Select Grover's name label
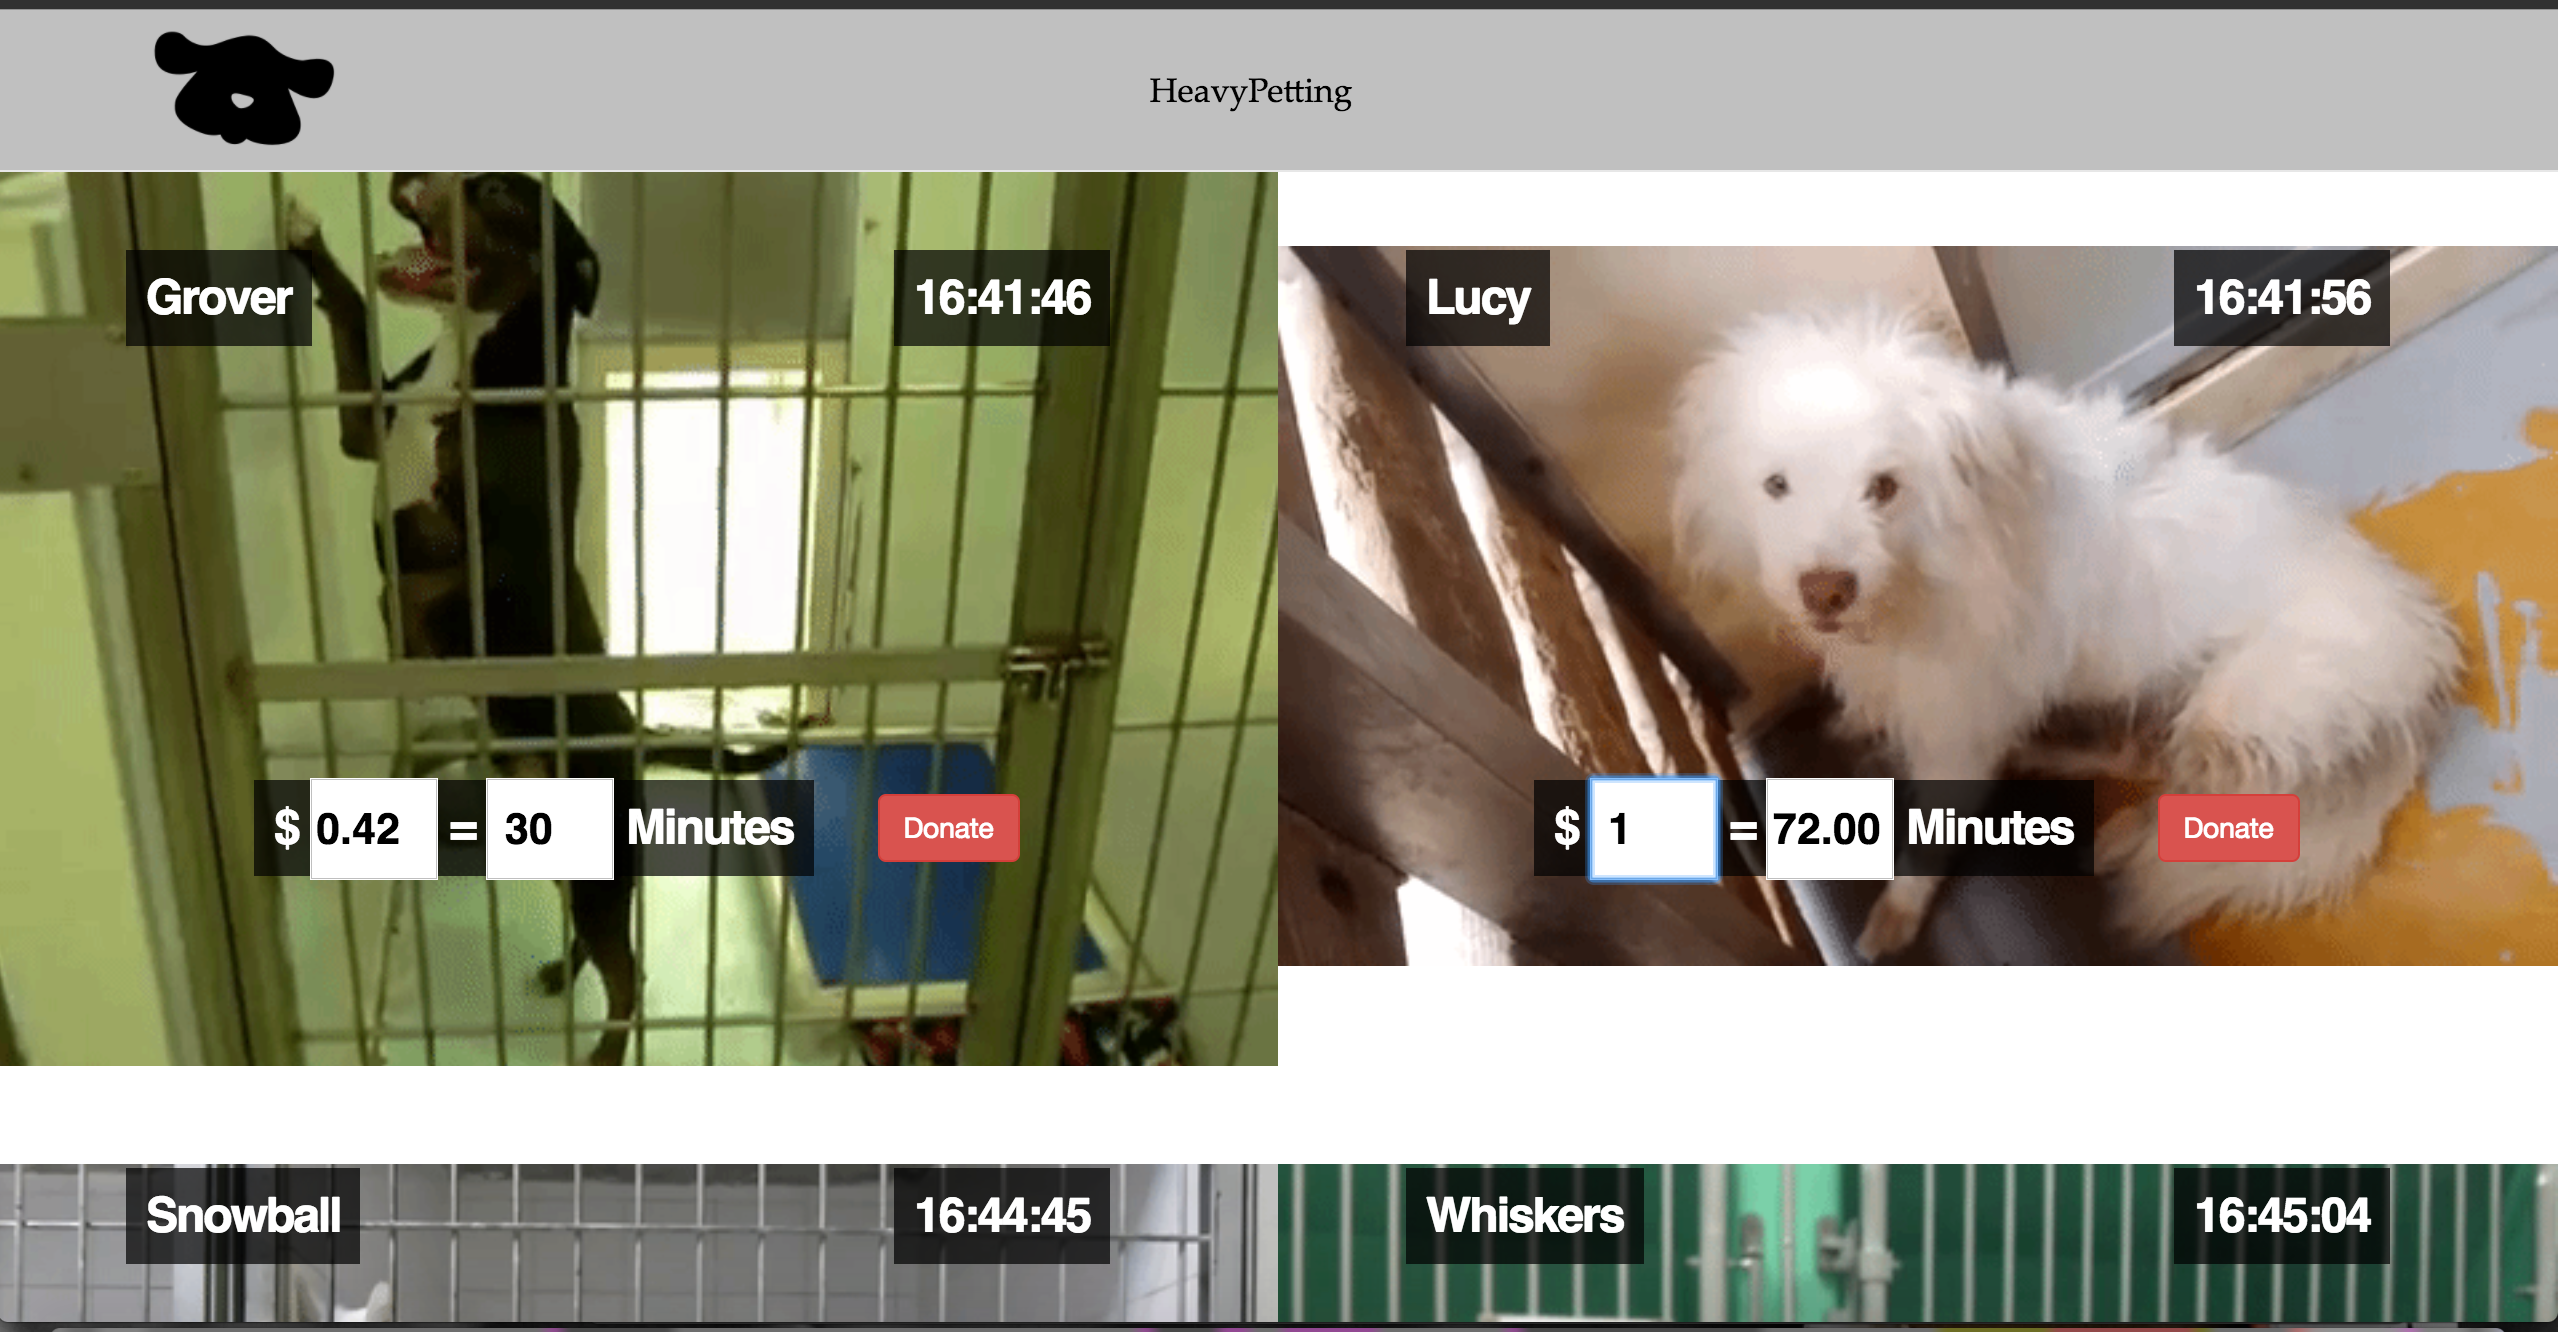This screenshot has width=2558, height=1332. (x=219, y=298)
